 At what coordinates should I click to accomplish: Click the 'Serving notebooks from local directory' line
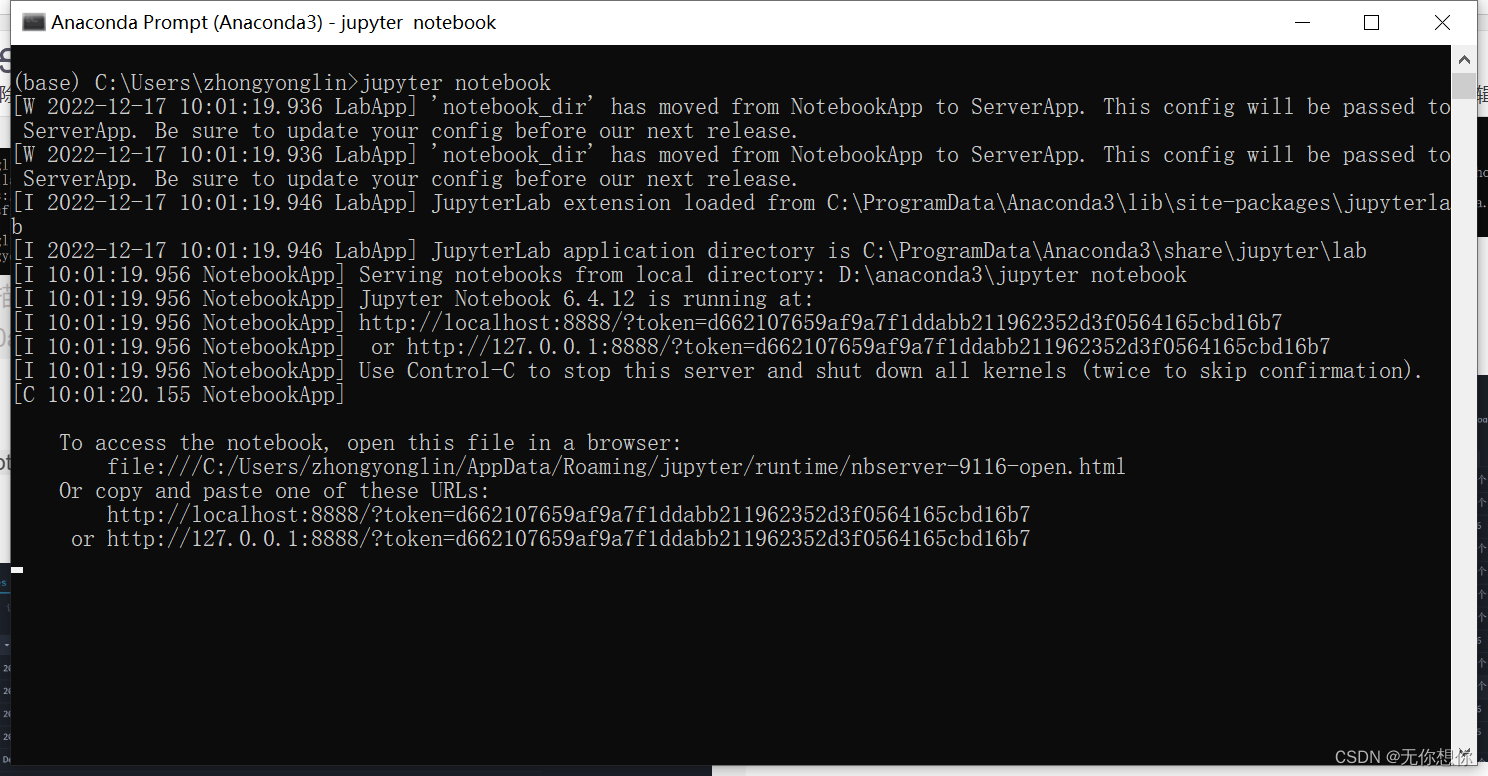(600, 275)
